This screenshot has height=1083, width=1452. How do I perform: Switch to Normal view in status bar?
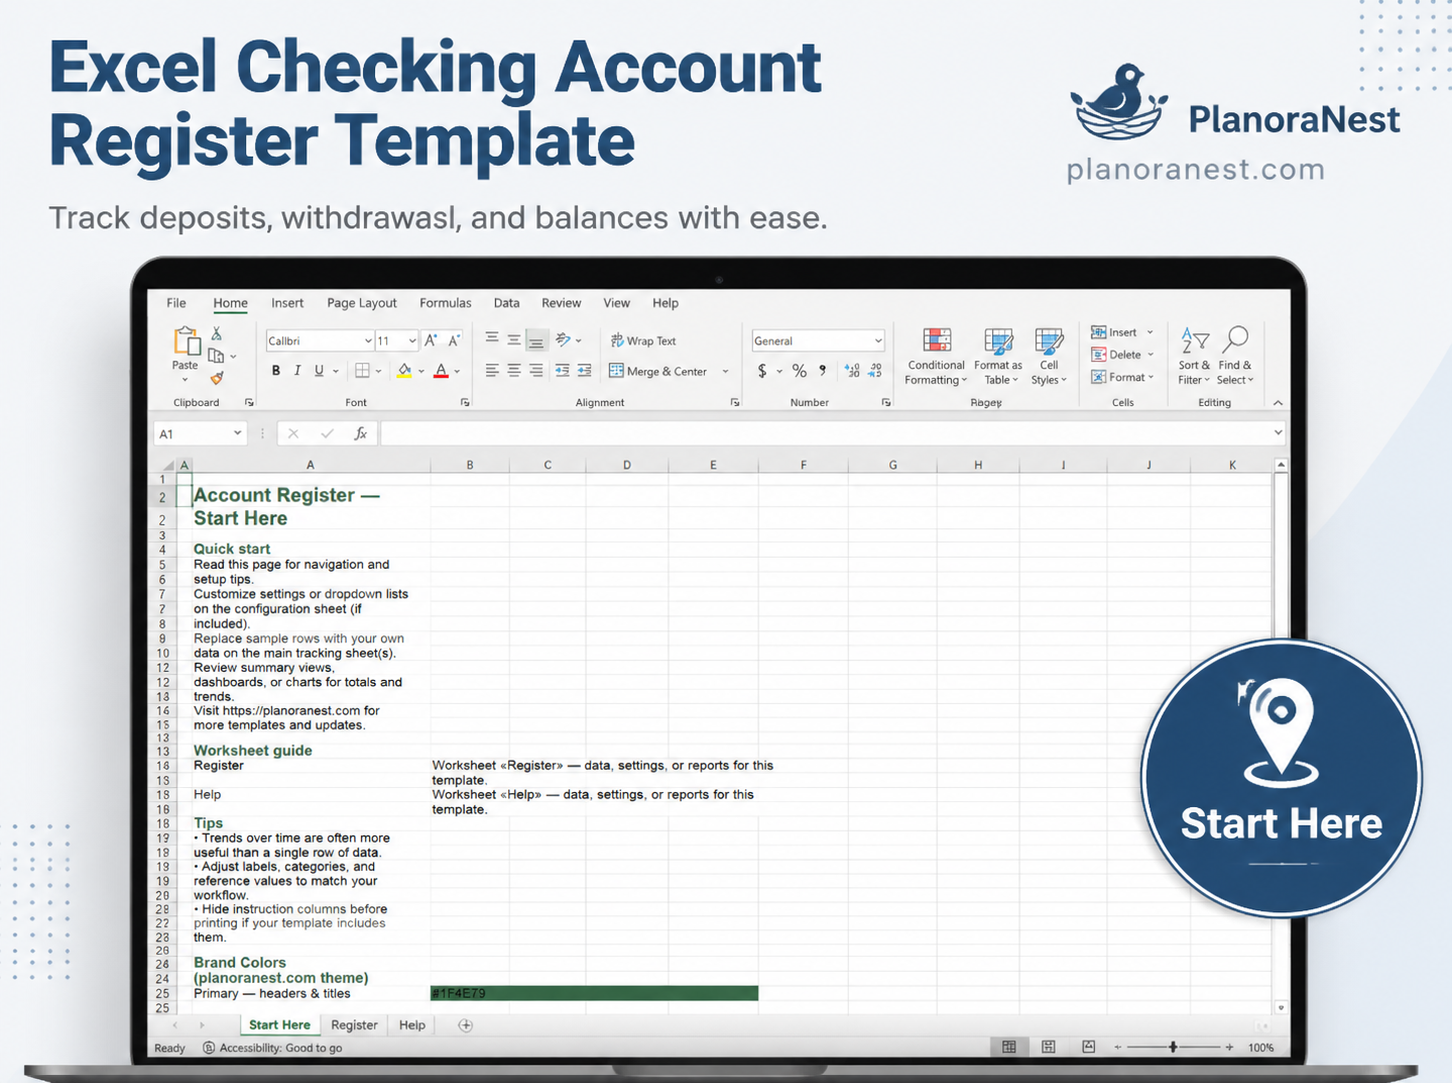(1009, 1047)
